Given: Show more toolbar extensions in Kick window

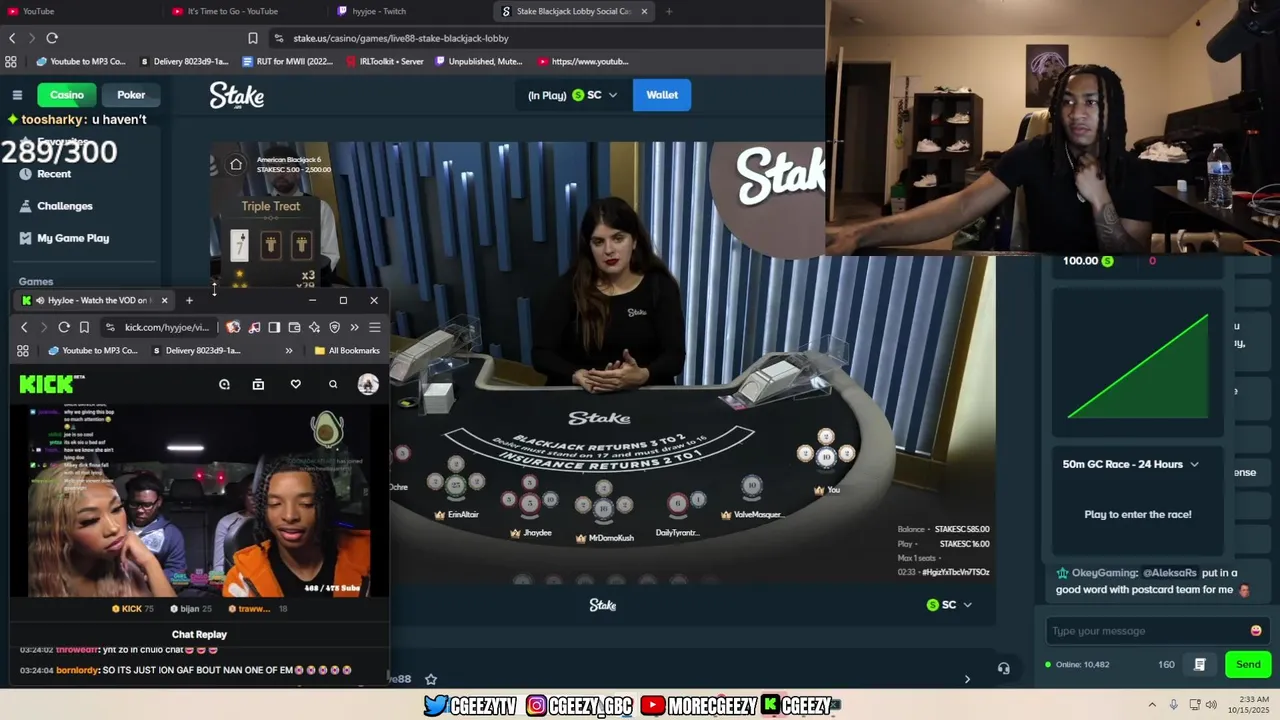Looking at the screenshot, I should coord(354,327).
